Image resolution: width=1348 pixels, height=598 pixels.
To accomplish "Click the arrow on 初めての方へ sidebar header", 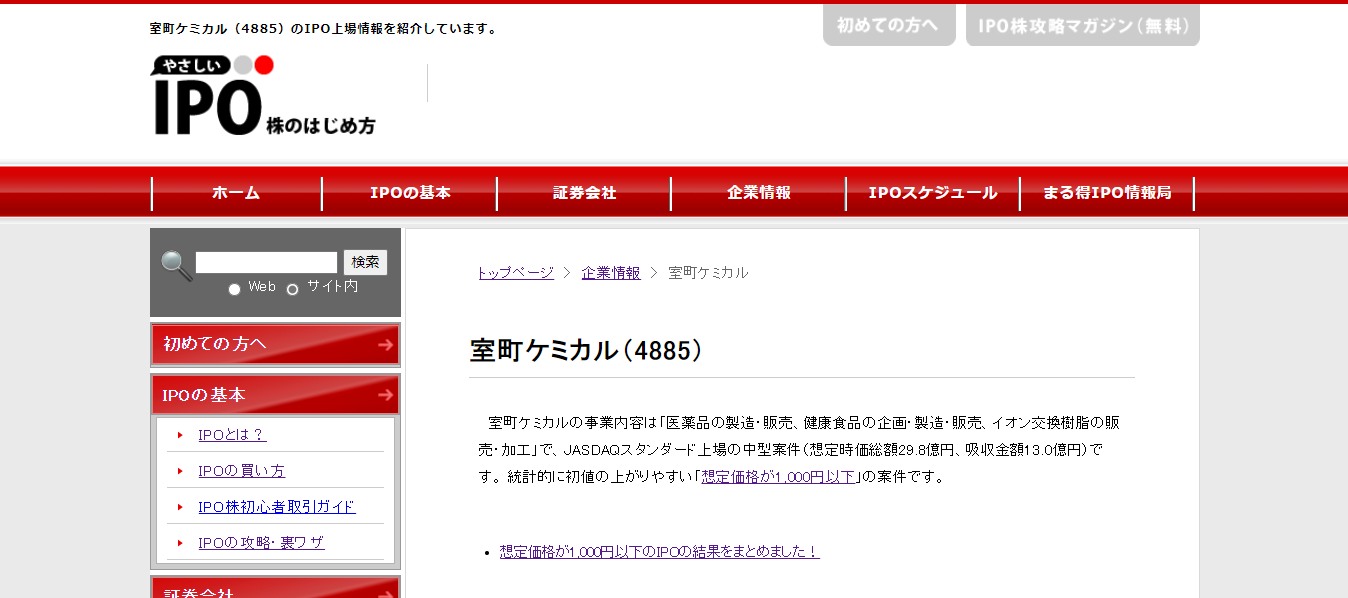I will point(385,345).
